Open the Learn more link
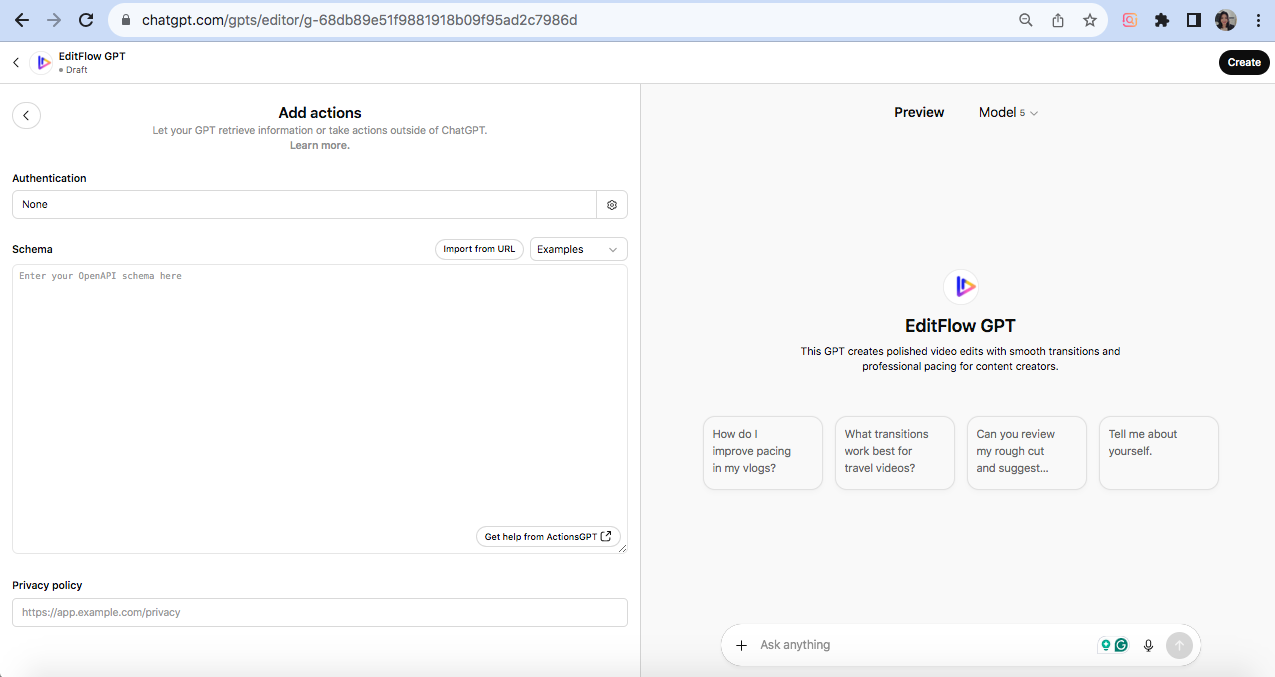 [319, 146]
